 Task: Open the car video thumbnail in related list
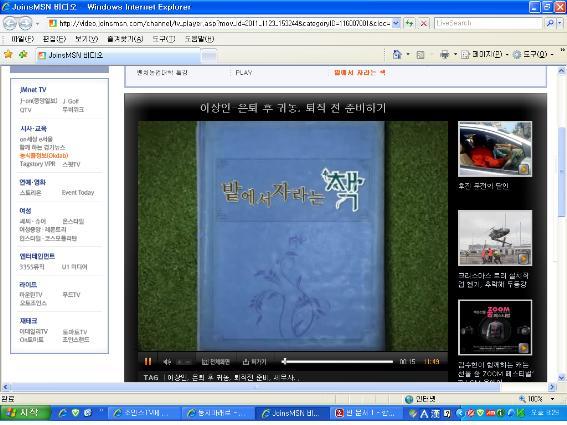(x=495, y=149)
